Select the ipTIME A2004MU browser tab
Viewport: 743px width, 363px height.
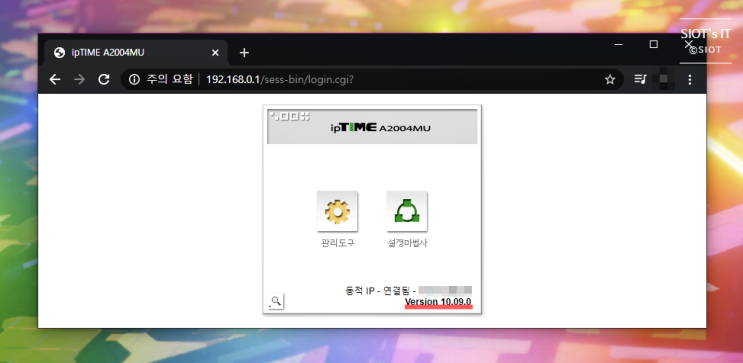[x=136, y=53]
